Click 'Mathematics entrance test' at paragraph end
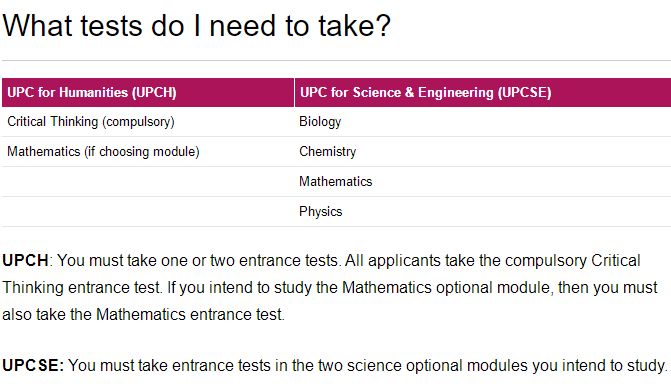 coord(189,315)
